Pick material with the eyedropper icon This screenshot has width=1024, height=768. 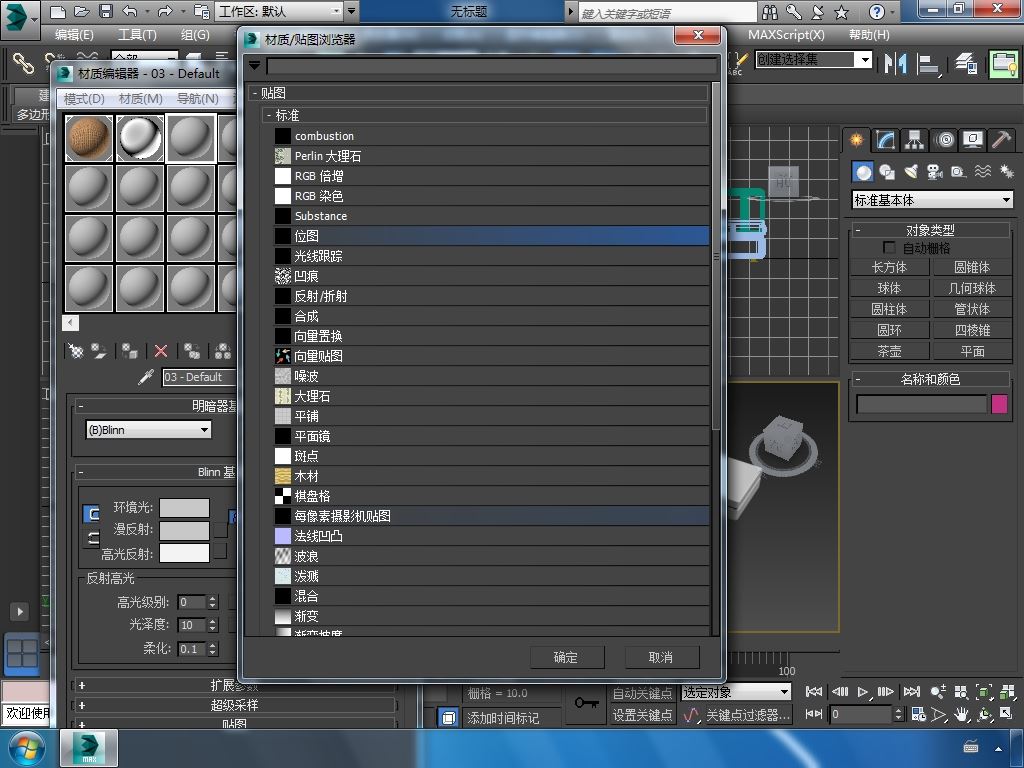pyautogui.click(x=146, y=377)
